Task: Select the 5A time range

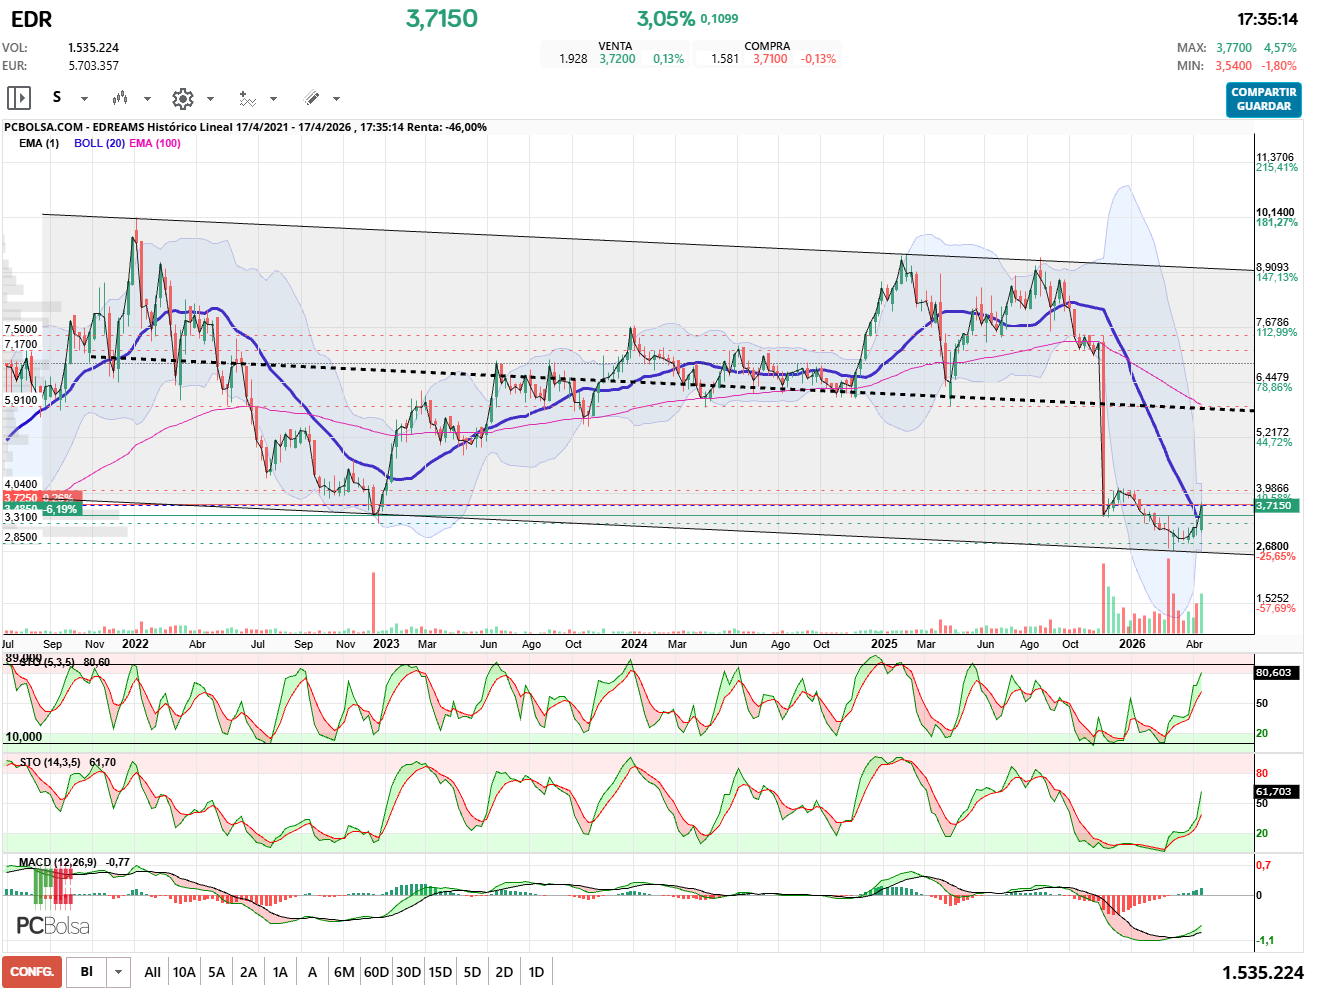Action: click(x=216, y=972)
